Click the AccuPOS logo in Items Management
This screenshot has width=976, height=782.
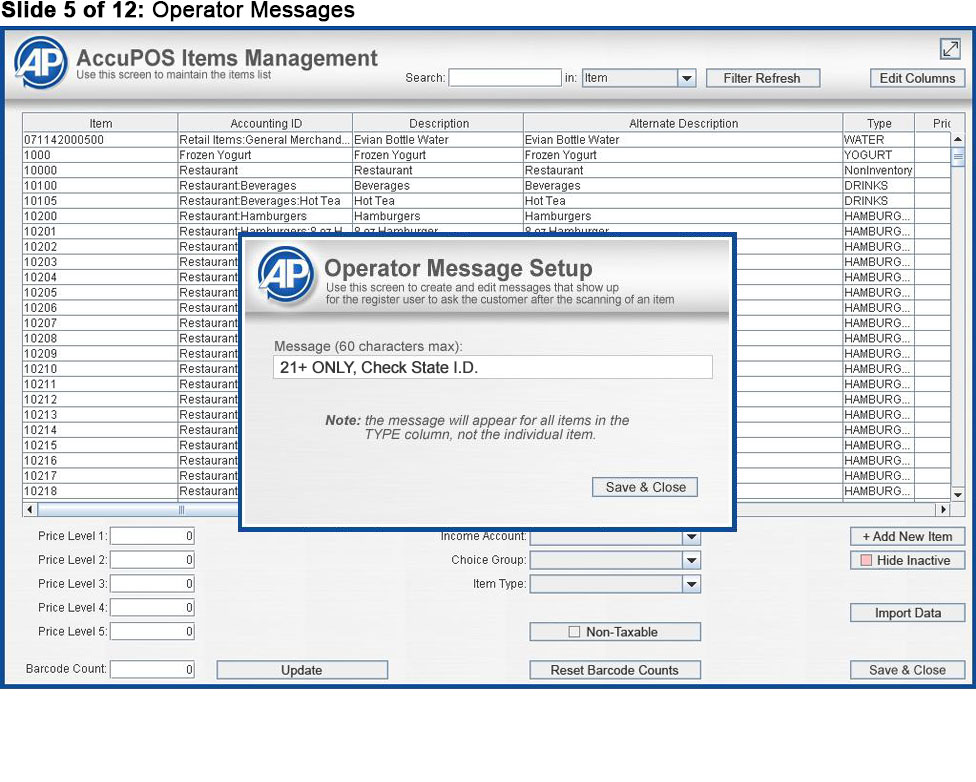pyautogui.click(x=40, y=62)
